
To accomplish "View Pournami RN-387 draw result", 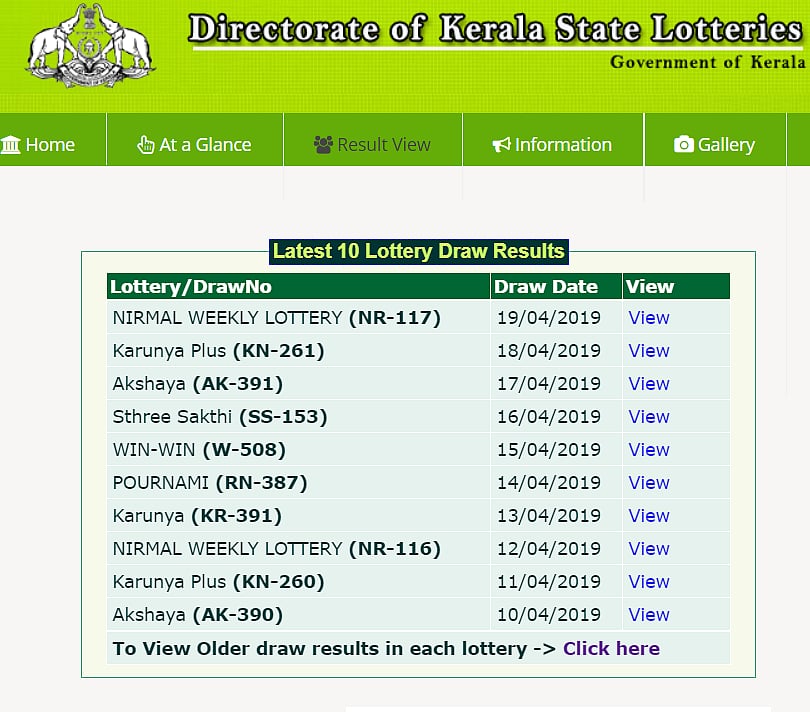I will click(648, 483).
